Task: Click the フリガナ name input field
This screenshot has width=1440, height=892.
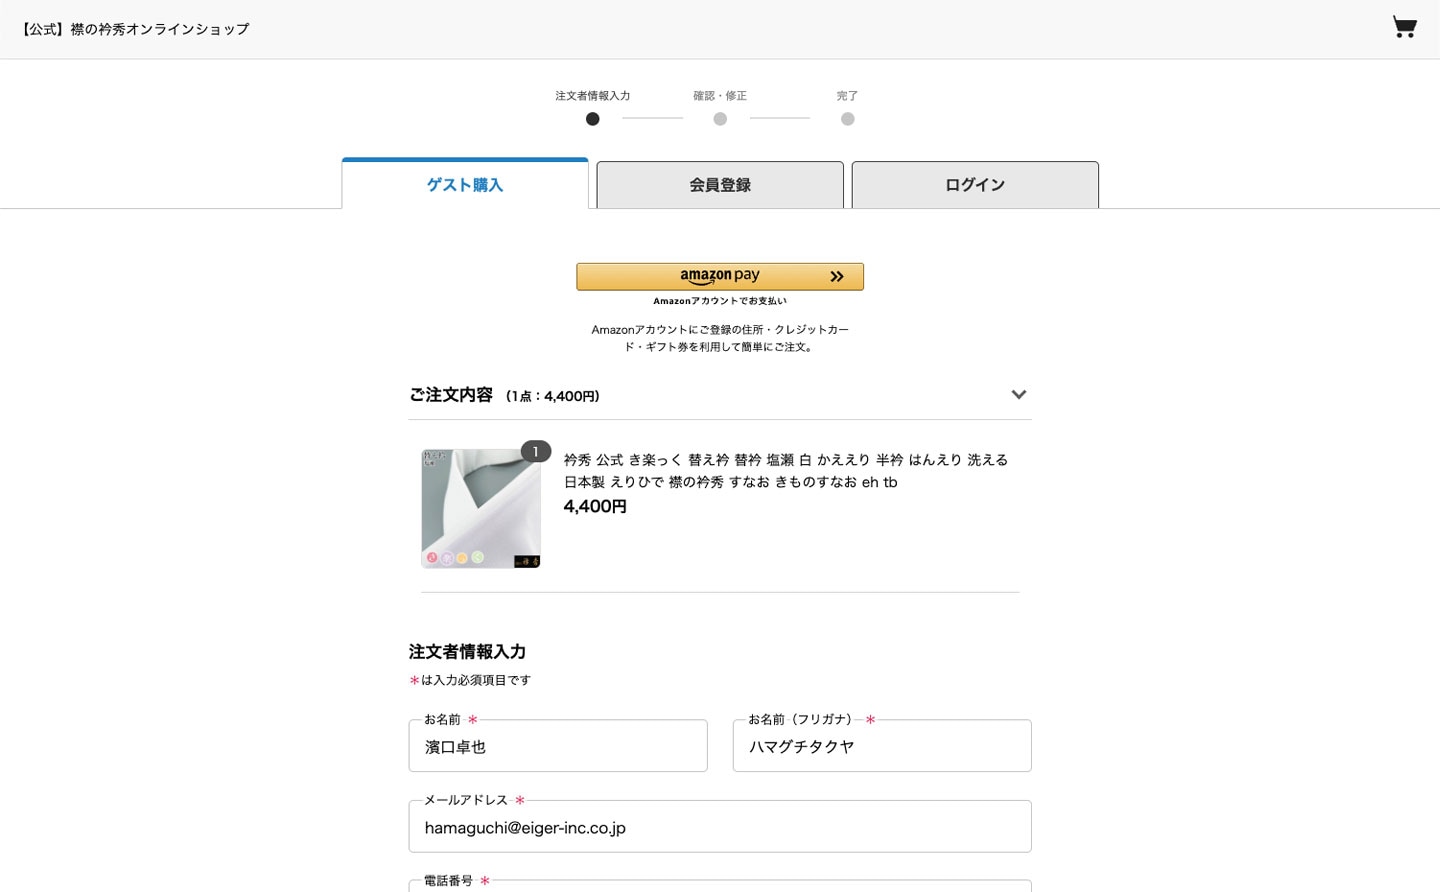Action: click(882, 747)
